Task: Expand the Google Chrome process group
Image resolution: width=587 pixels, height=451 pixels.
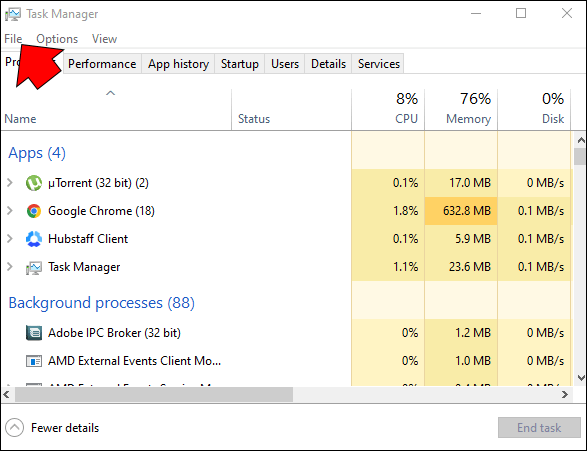Action: (x=10, y=211)
